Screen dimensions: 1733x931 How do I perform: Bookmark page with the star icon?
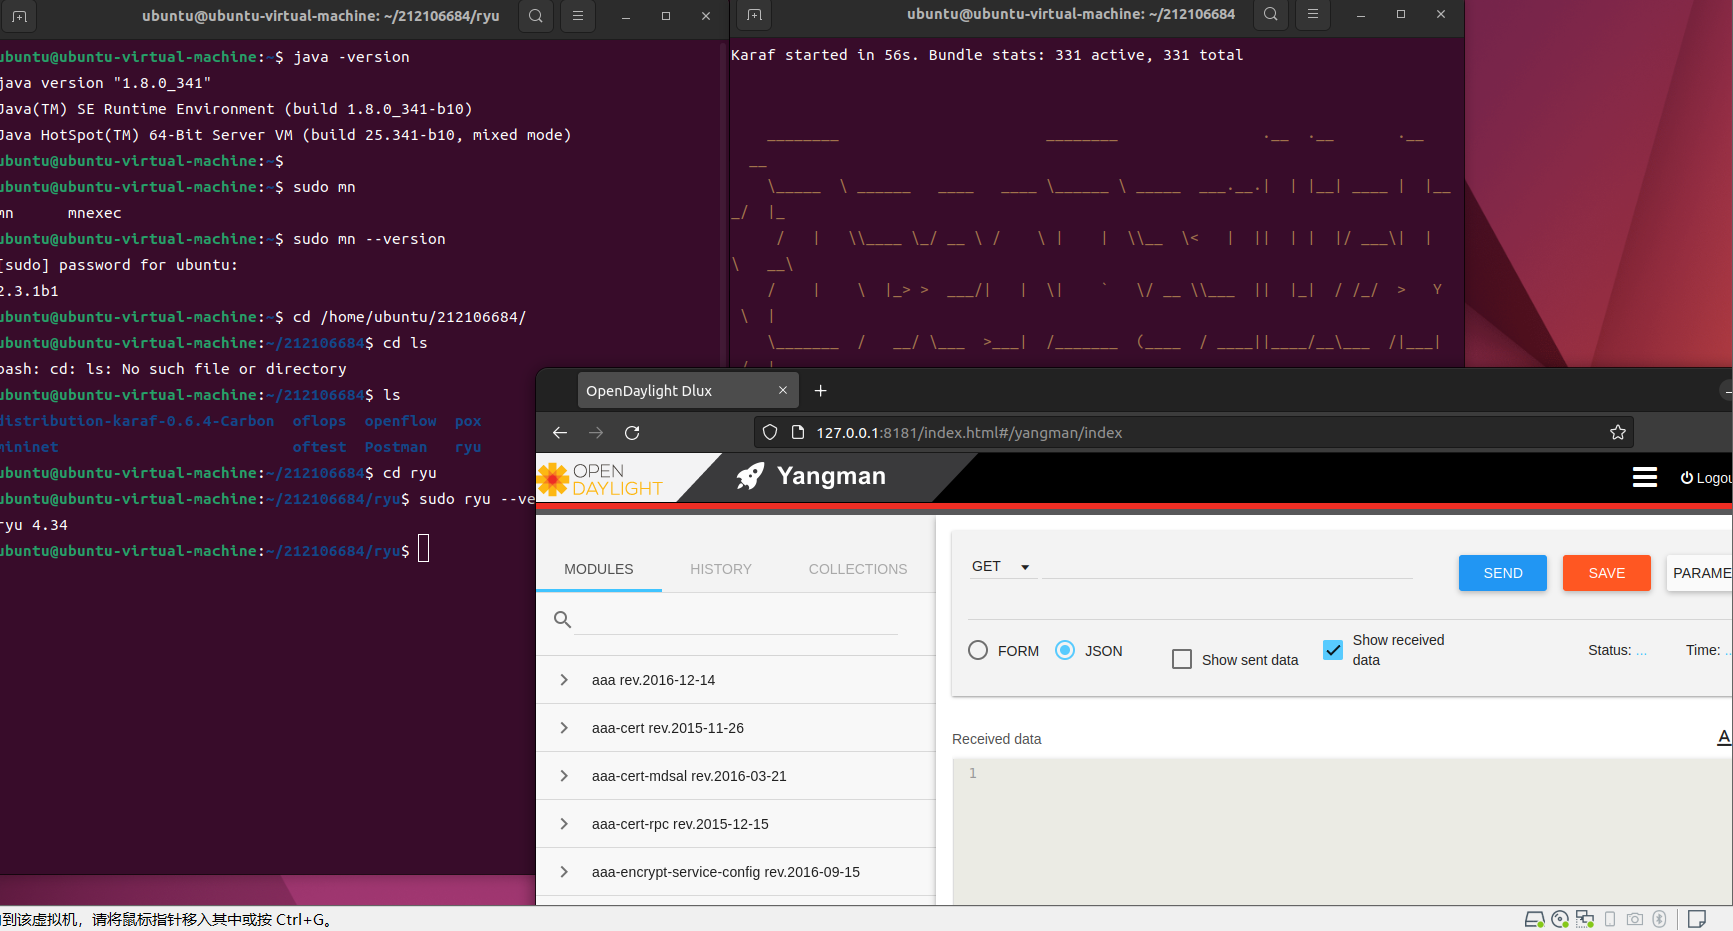pos(1618,432)
